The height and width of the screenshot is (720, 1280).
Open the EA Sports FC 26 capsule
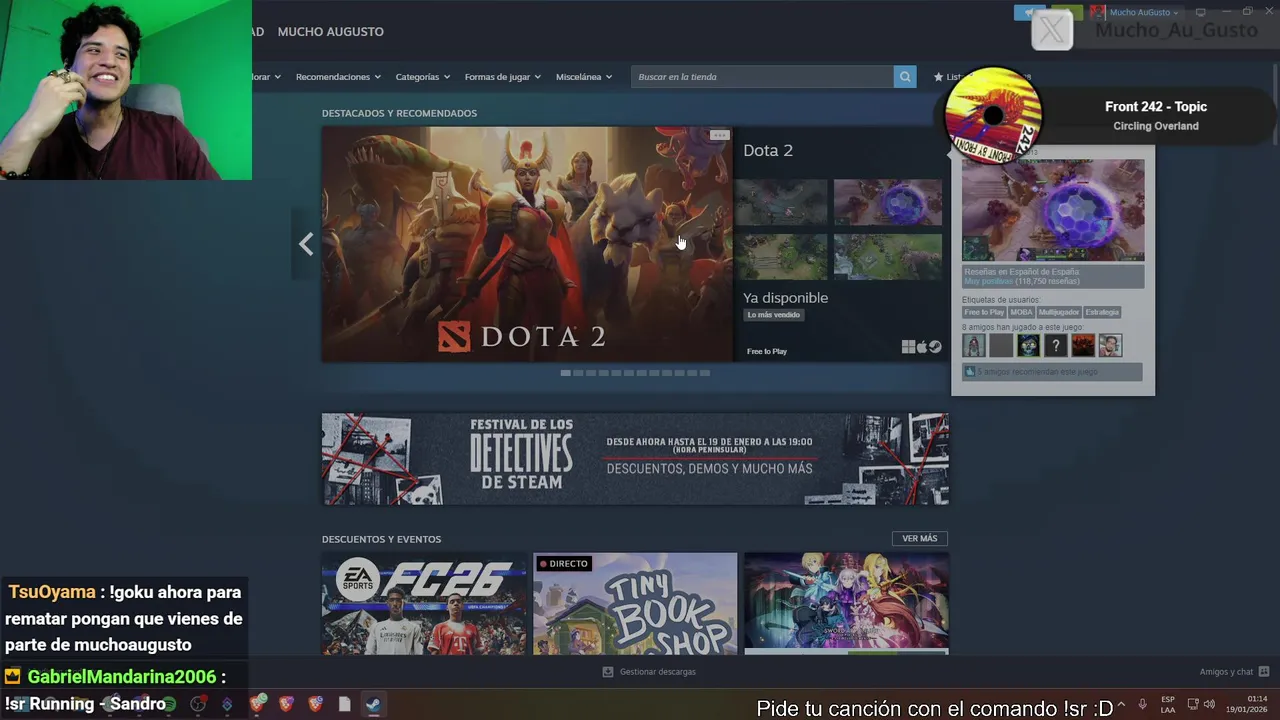(x=424, y=604)
